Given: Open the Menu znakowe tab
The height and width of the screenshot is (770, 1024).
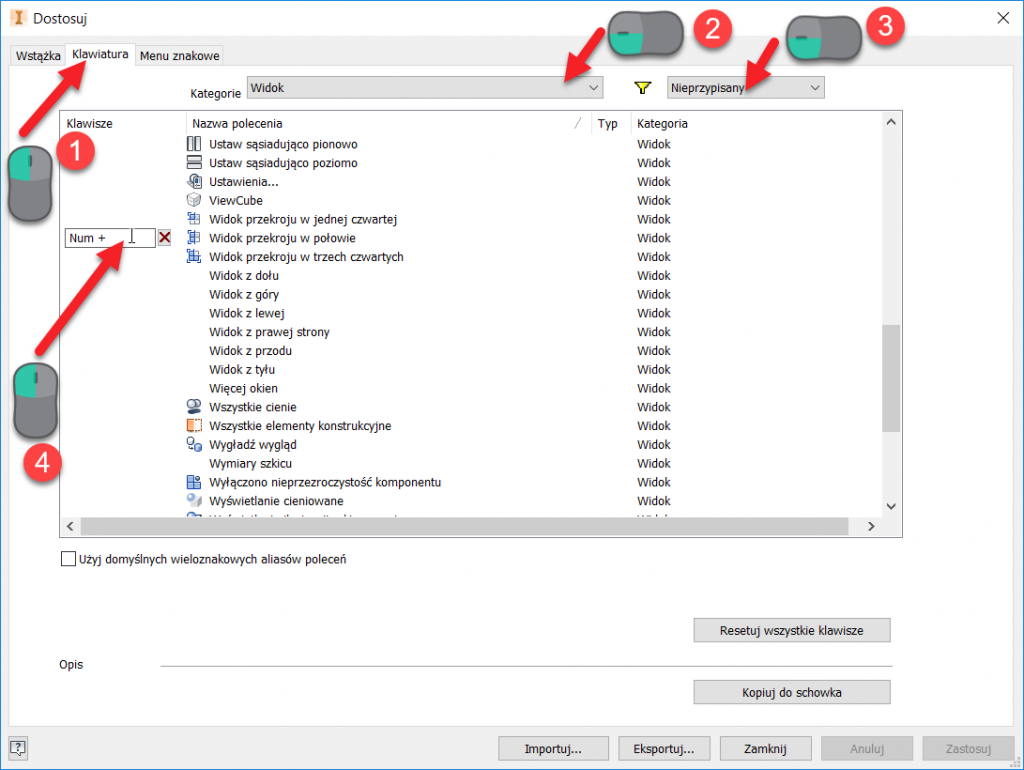Looking at the screenshot, I should coord(179,56).
